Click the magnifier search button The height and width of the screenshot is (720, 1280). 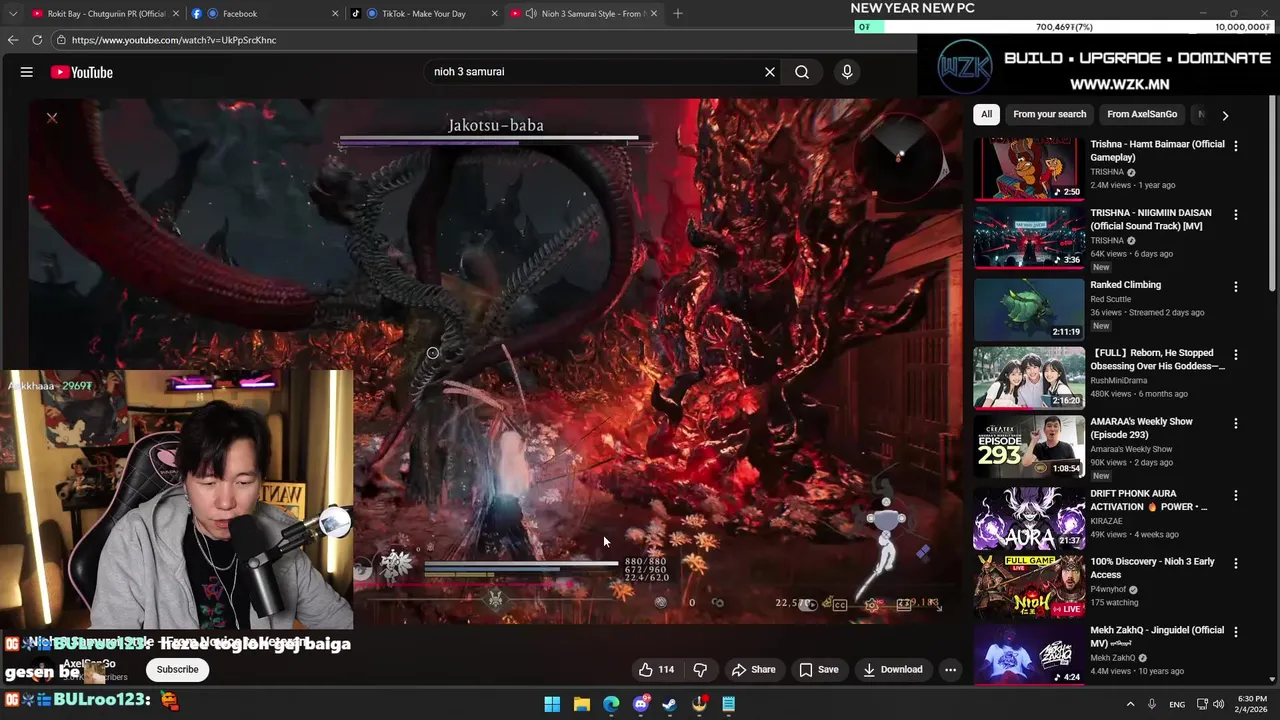[x=802, y=72]
